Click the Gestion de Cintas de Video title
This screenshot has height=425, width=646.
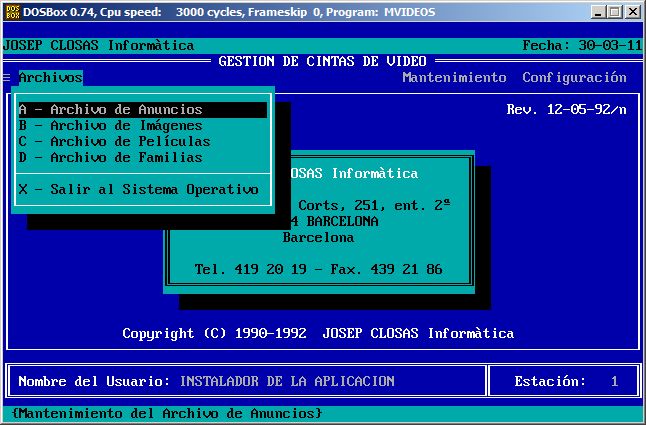[322, 61]
